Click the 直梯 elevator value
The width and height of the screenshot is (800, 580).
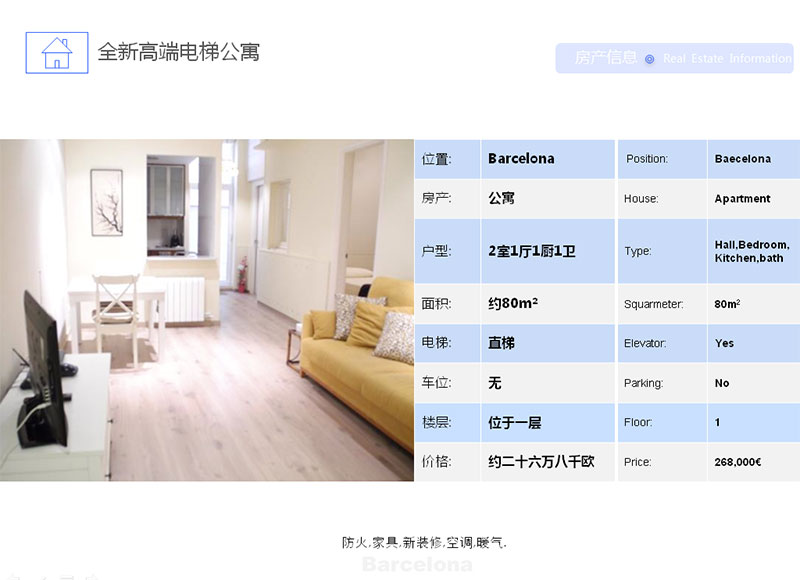click(501, 343)
